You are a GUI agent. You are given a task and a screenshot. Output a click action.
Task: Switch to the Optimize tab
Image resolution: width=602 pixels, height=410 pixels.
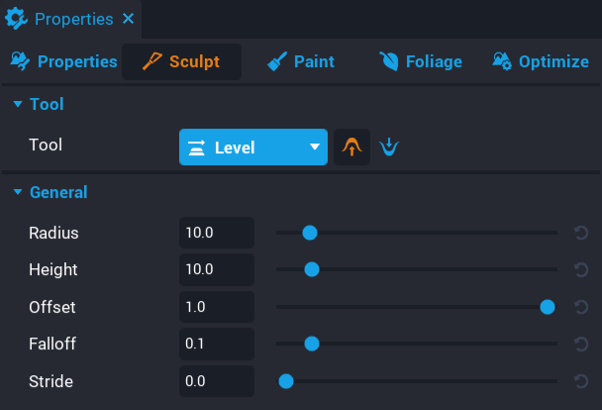coord(541,62)
